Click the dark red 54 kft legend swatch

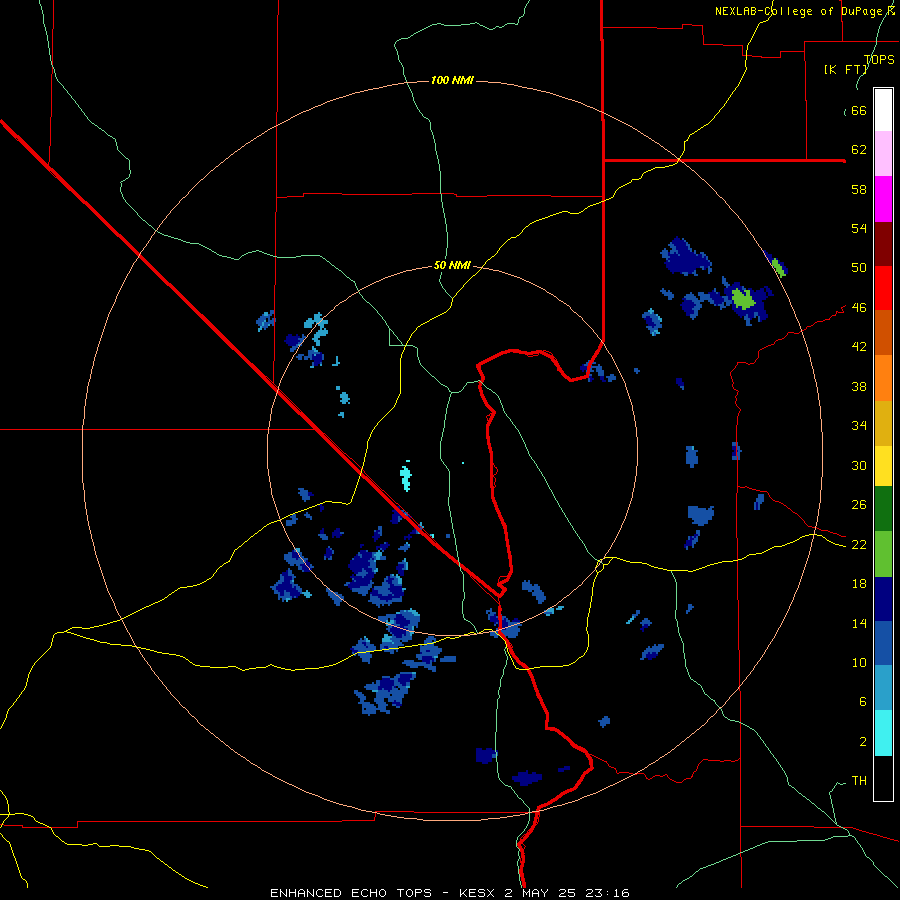(x=883, y=244)
